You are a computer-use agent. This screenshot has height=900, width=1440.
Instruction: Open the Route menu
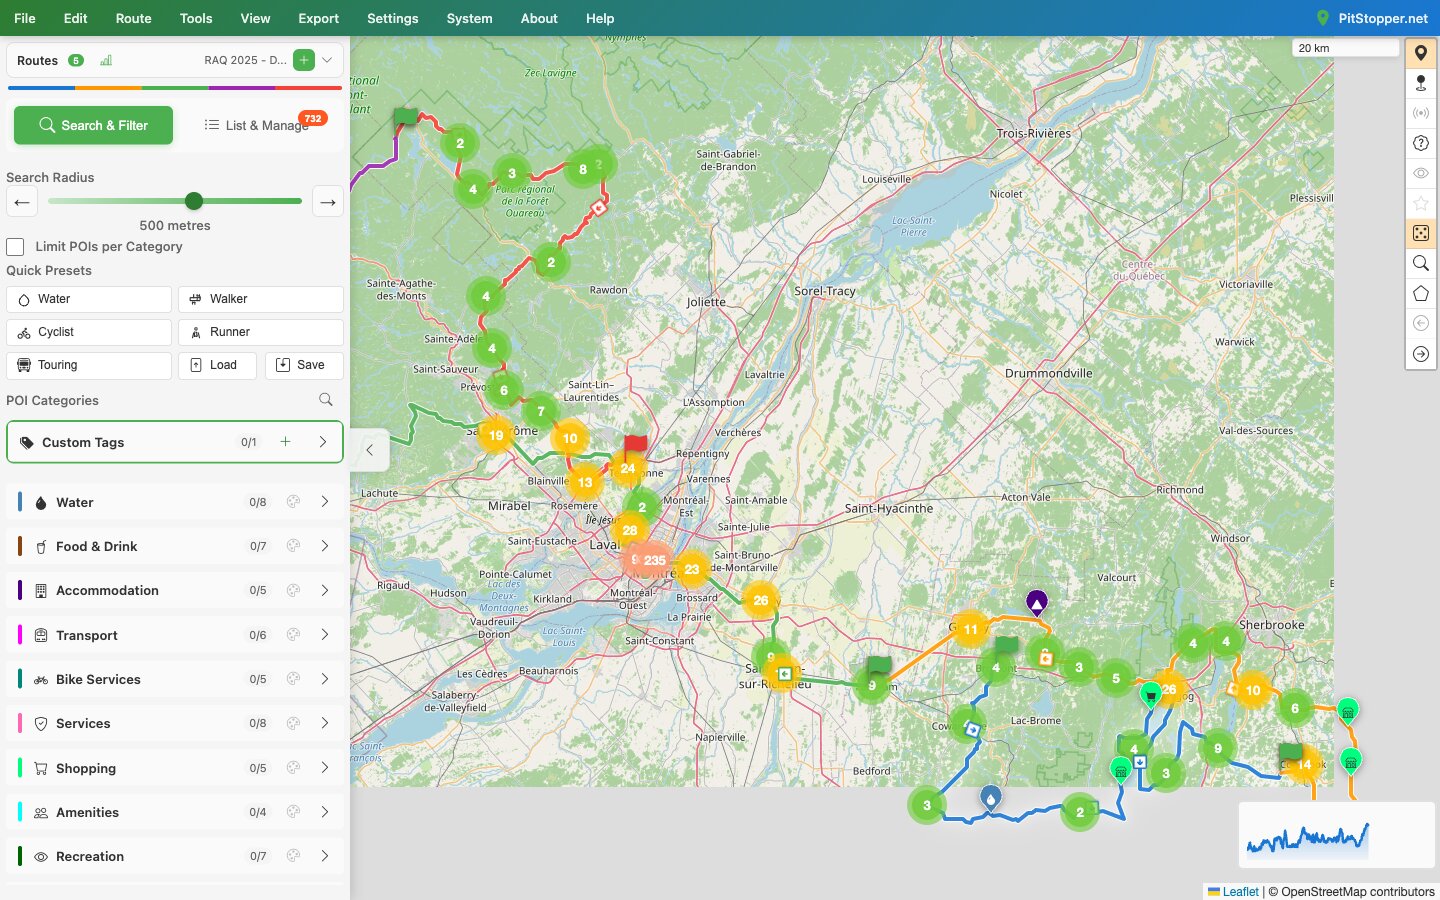point(133,18)
